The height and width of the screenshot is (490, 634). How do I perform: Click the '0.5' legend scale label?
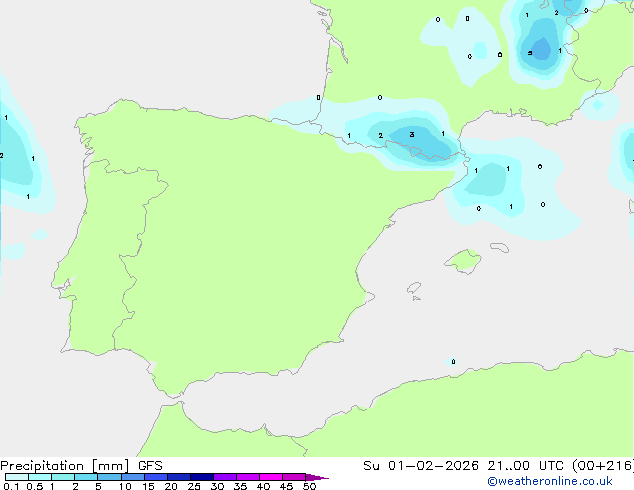point(35,486)
